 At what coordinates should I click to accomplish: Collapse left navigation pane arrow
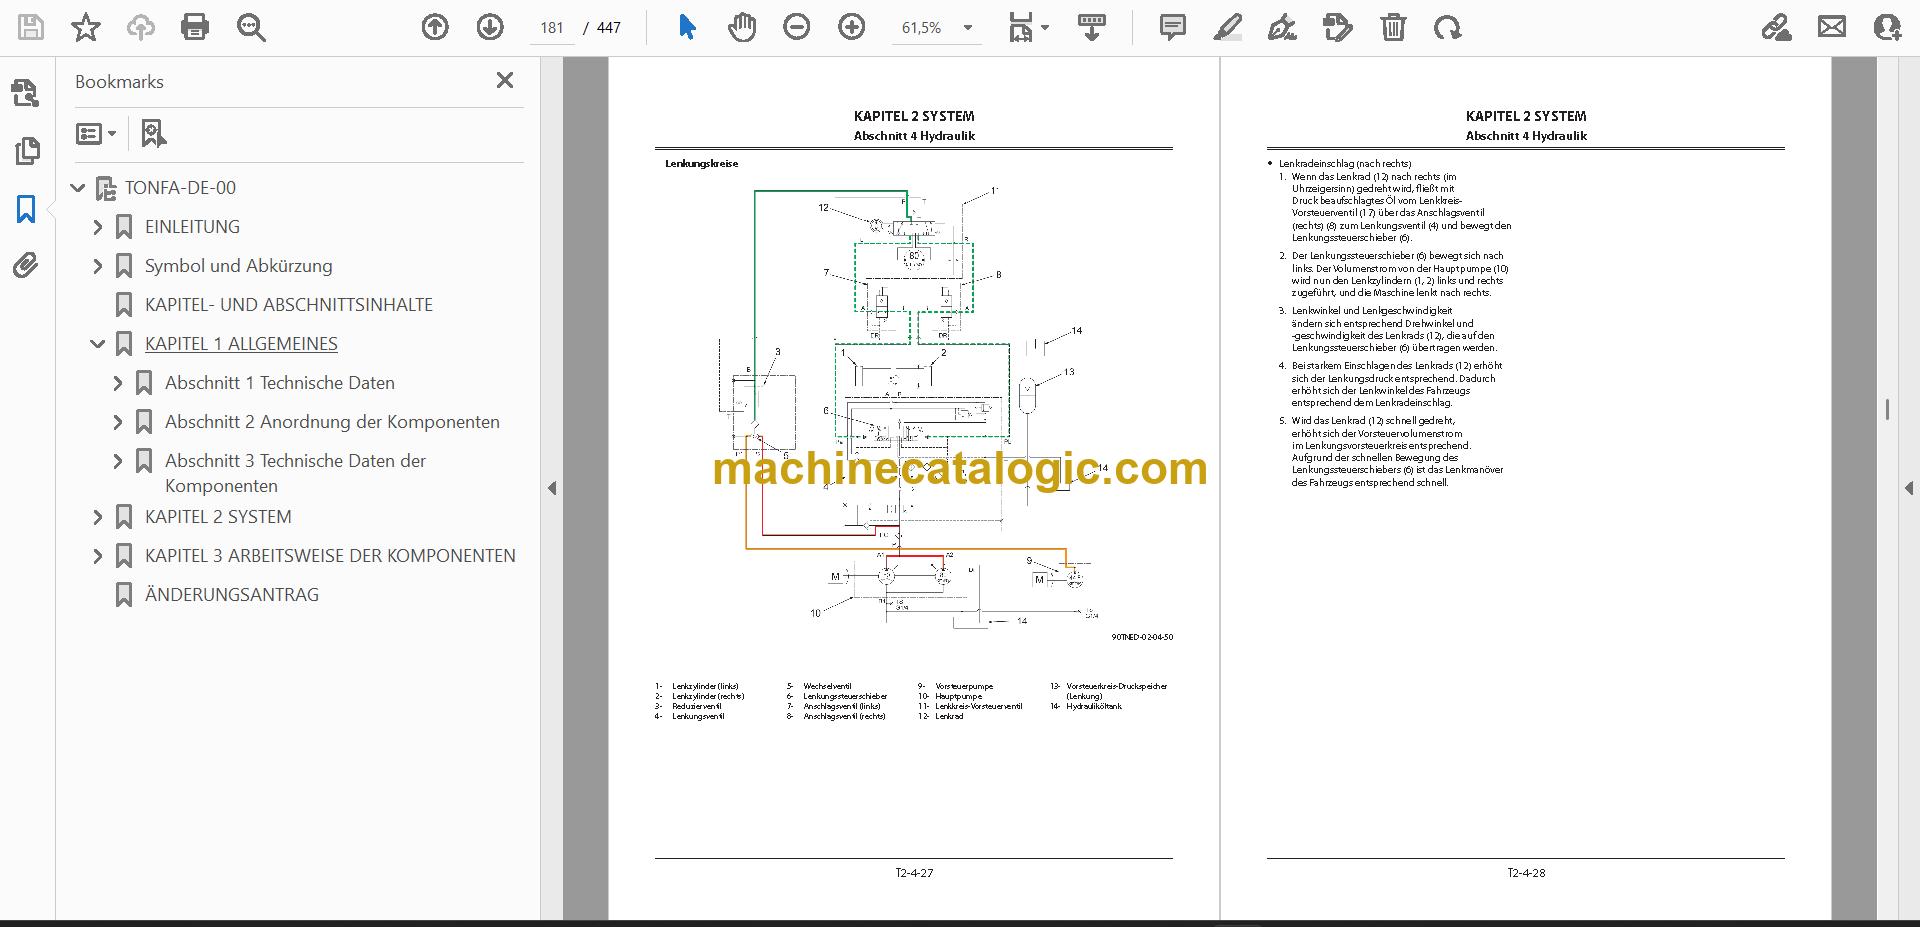click(552, 488)
